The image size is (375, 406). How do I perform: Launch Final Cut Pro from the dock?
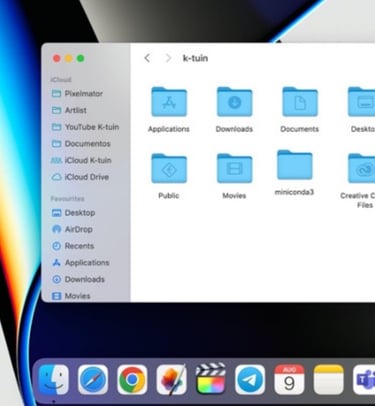211,379
